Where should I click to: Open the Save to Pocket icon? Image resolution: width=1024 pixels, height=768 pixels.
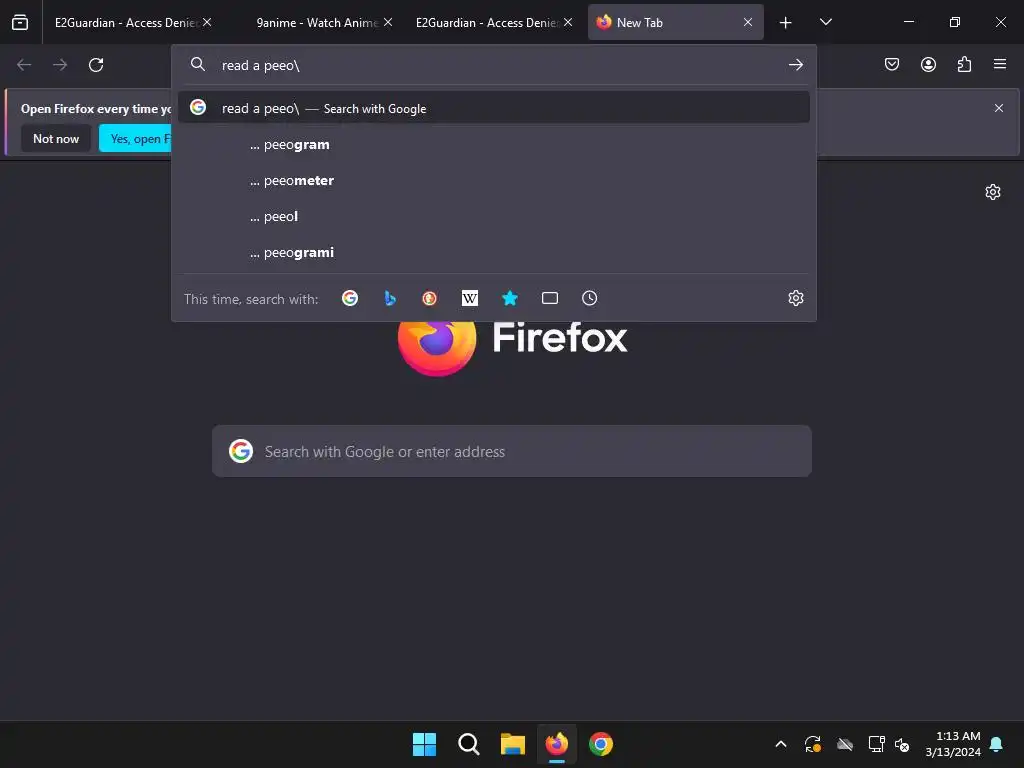(892, 64)
